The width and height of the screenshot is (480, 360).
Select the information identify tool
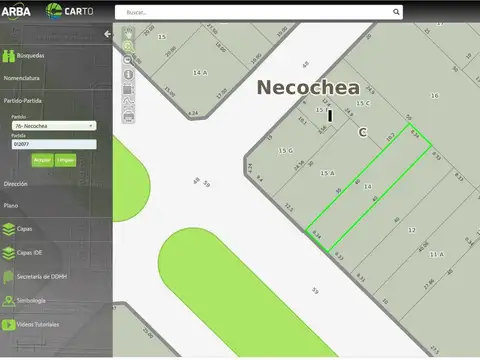pyautogui.click(x=129, y=74)
